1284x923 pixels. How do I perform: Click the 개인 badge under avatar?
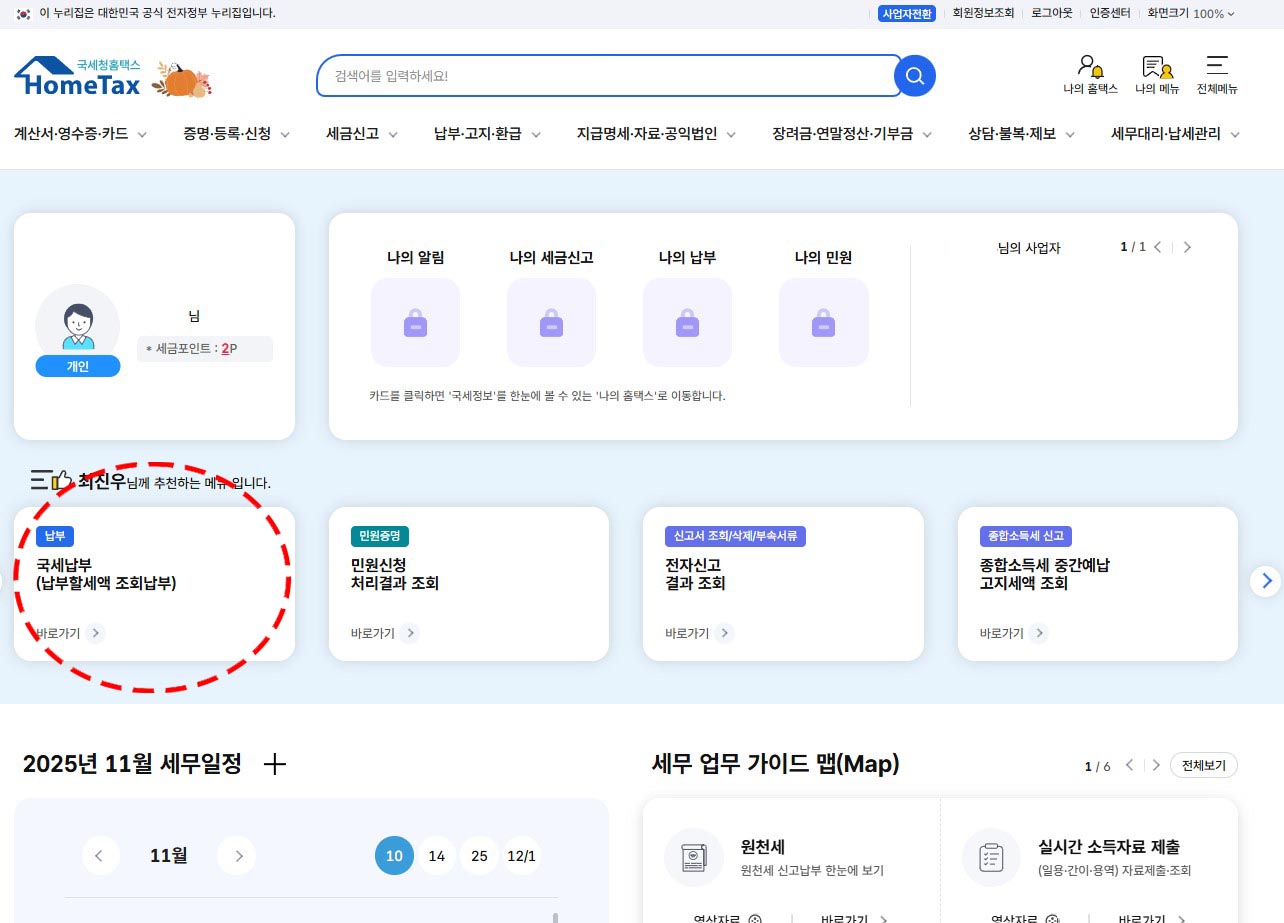tap(78, 367)
